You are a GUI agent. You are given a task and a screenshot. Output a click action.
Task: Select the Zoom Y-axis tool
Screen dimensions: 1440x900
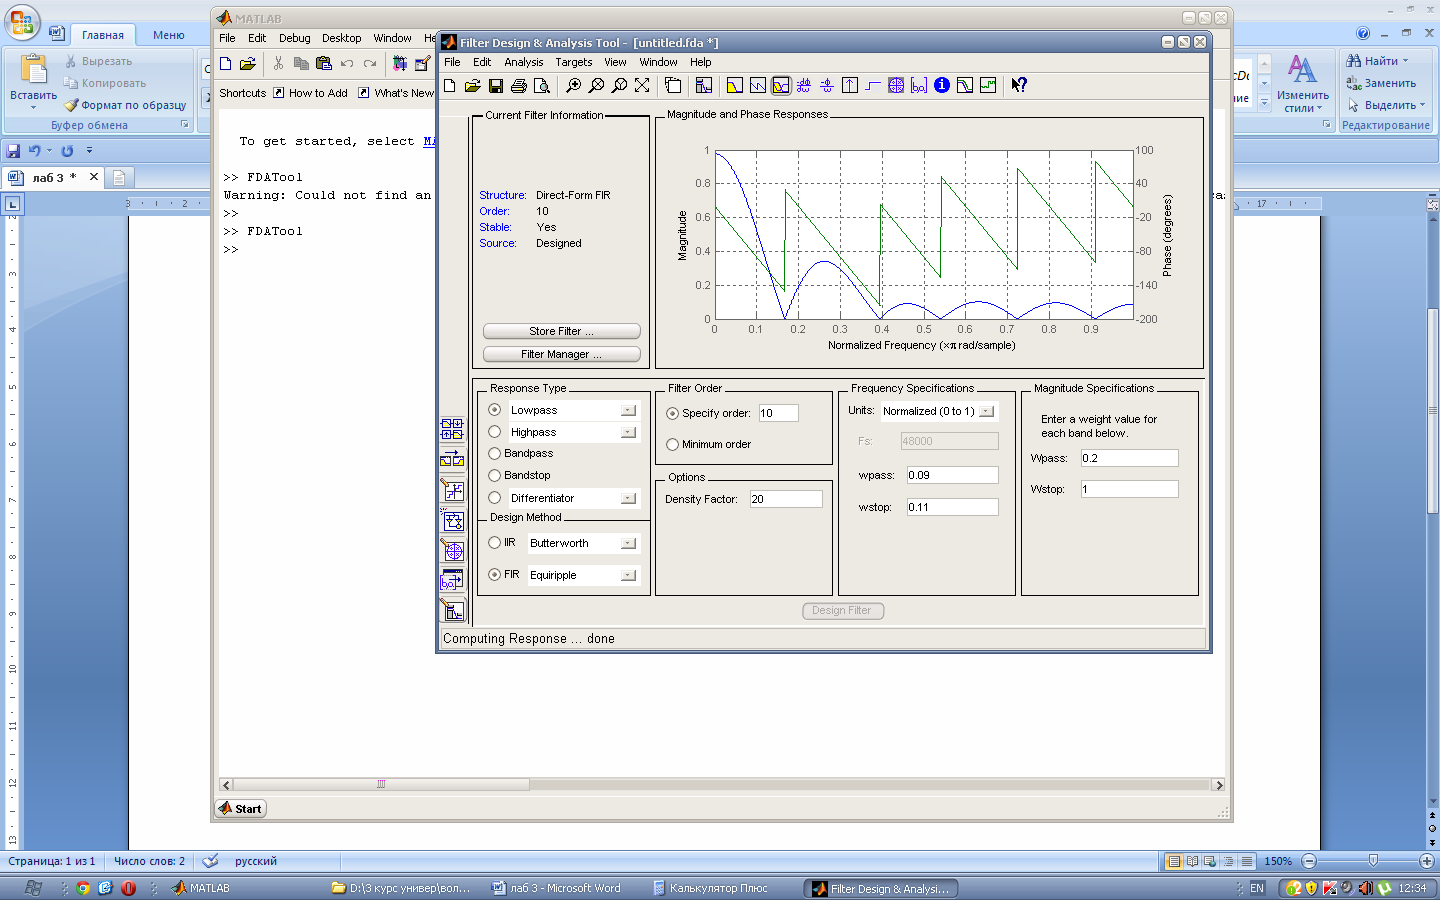tap(619, 86)
